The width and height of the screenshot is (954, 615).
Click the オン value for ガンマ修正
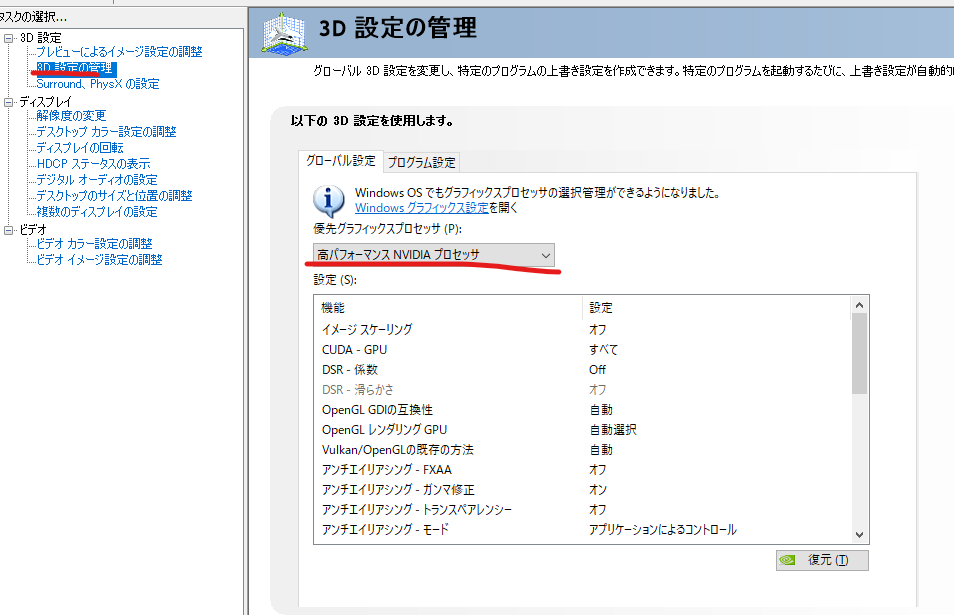click(x=598, y=490)
